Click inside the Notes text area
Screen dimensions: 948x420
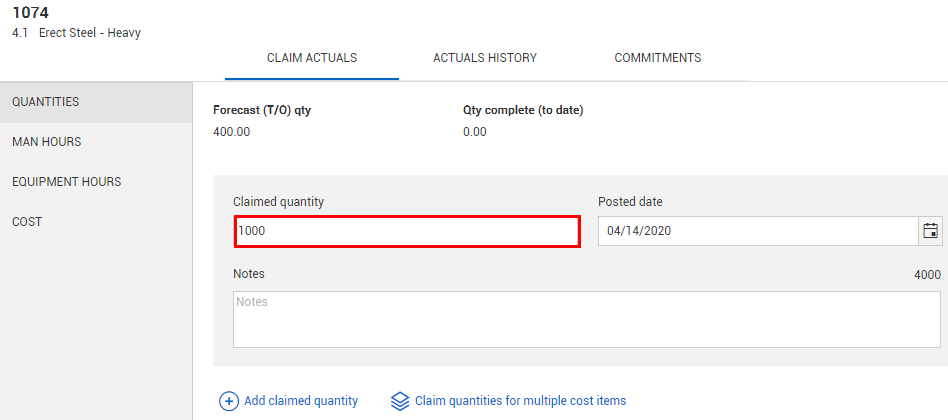pos(586,319)
